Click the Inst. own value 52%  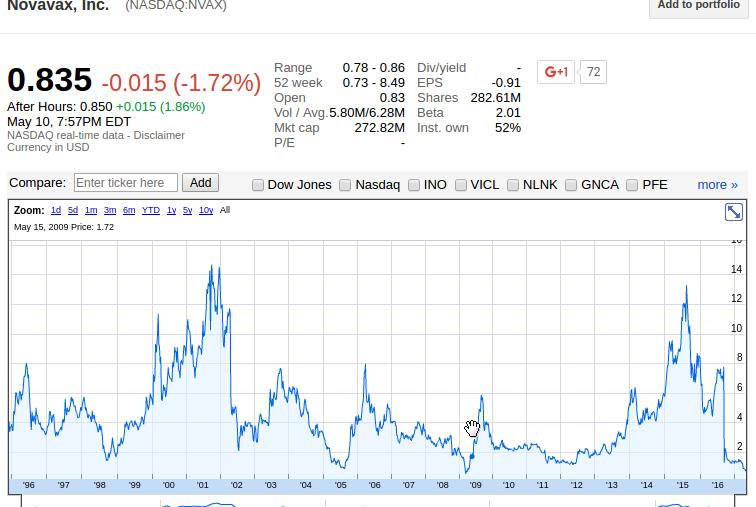[508, 128]
